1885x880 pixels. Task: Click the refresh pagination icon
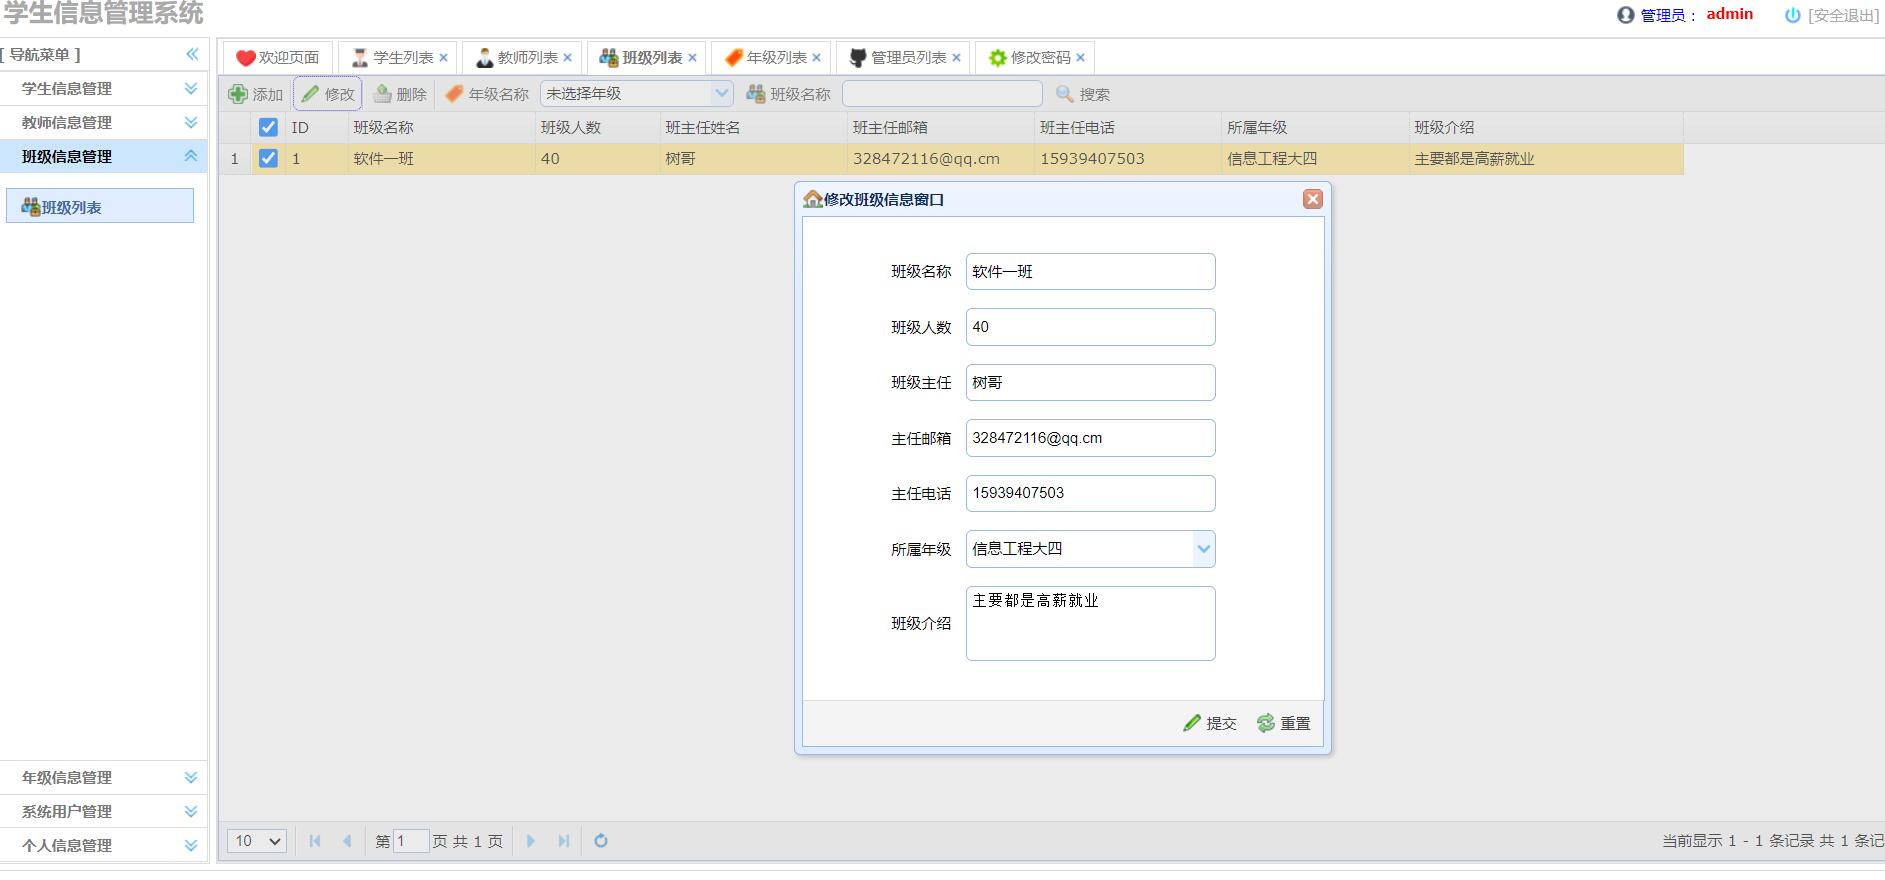coord(601,841)
